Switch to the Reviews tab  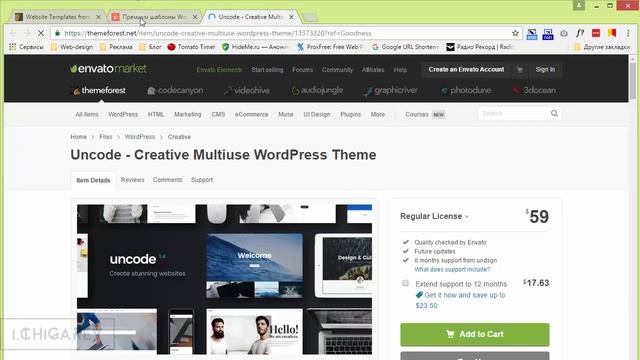132,180
